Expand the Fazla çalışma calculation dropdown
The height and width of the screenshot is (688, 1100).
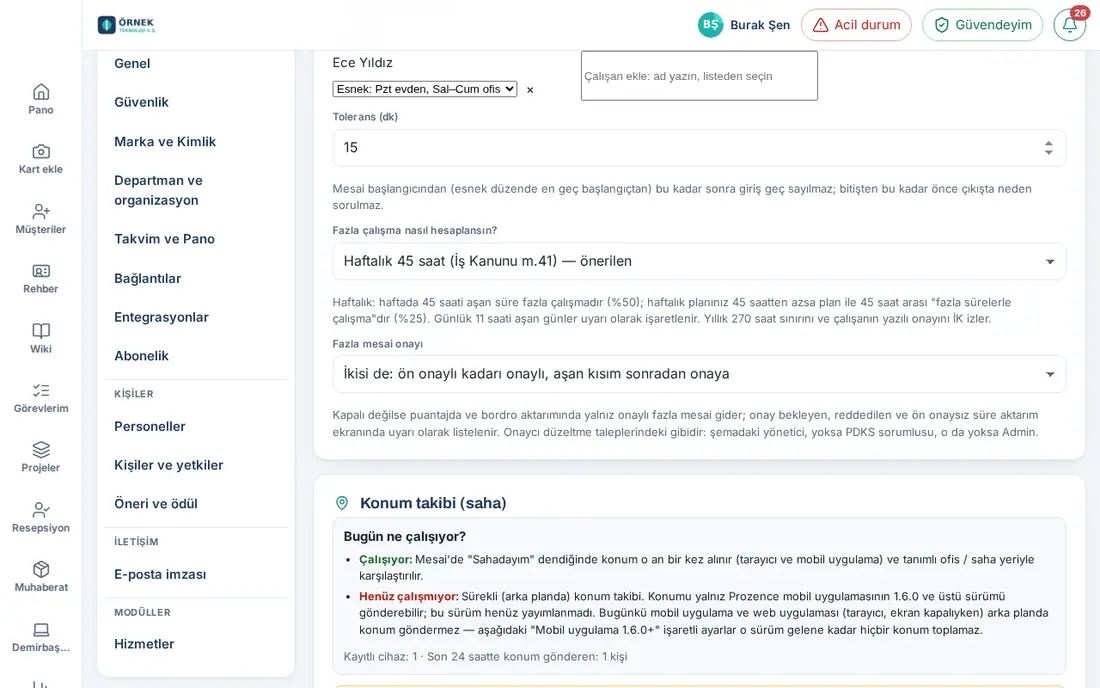pos(699,261)
